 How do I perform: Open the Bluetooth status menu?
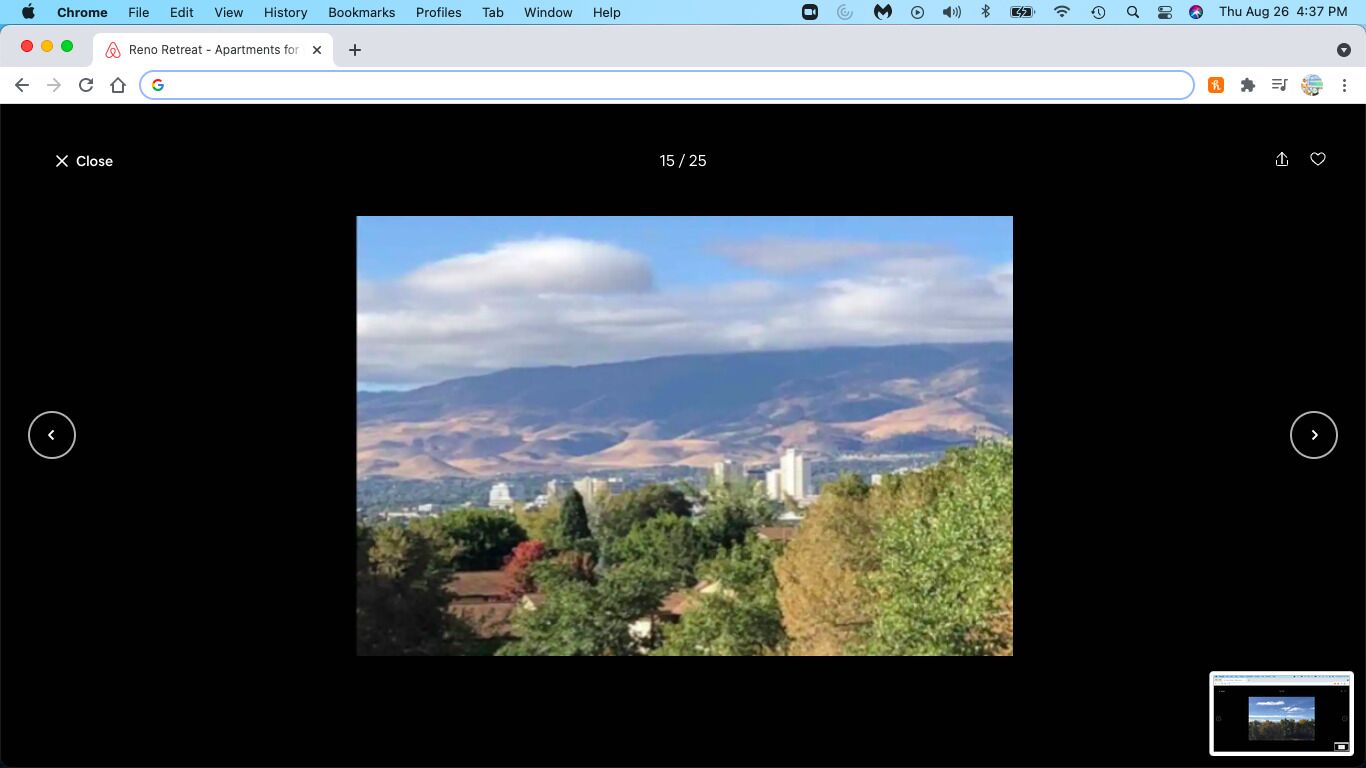pos(985,12)
